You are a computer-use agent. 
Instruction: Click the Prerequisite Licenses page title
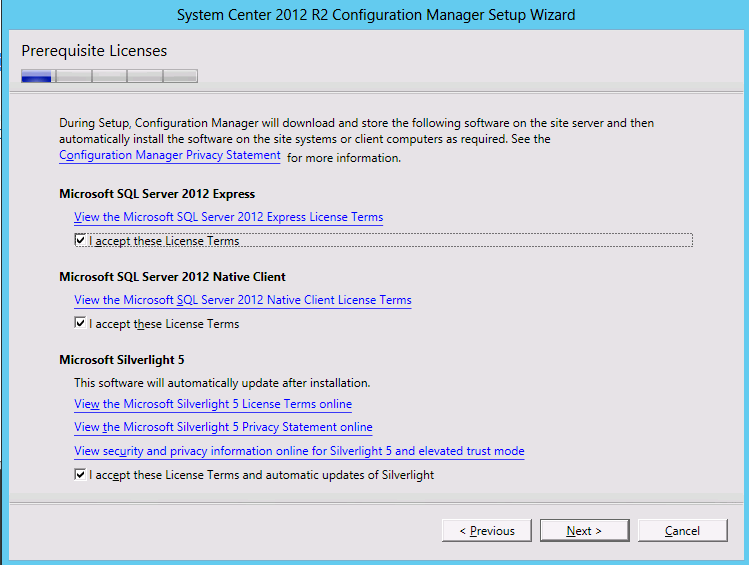point(94,51)
